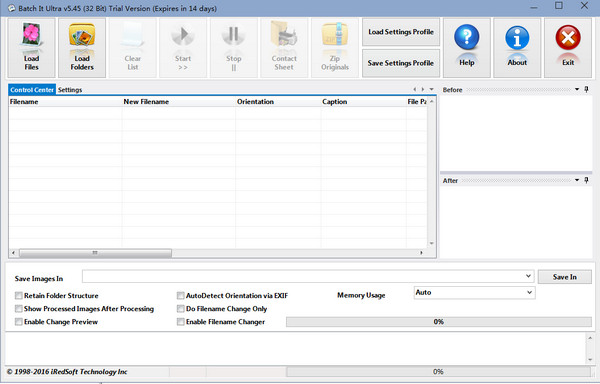The image size is (600, 384).
Task: Click the status bar 0% progress bar
Action: pyautogui.click(x=439, y=371)
